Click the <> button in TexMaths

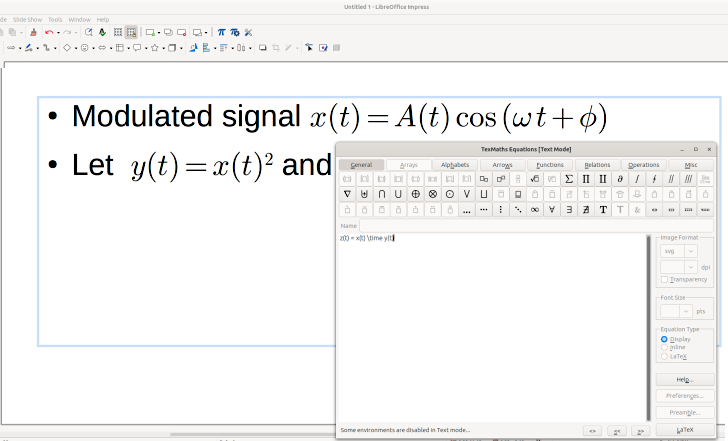pos(592,431)
